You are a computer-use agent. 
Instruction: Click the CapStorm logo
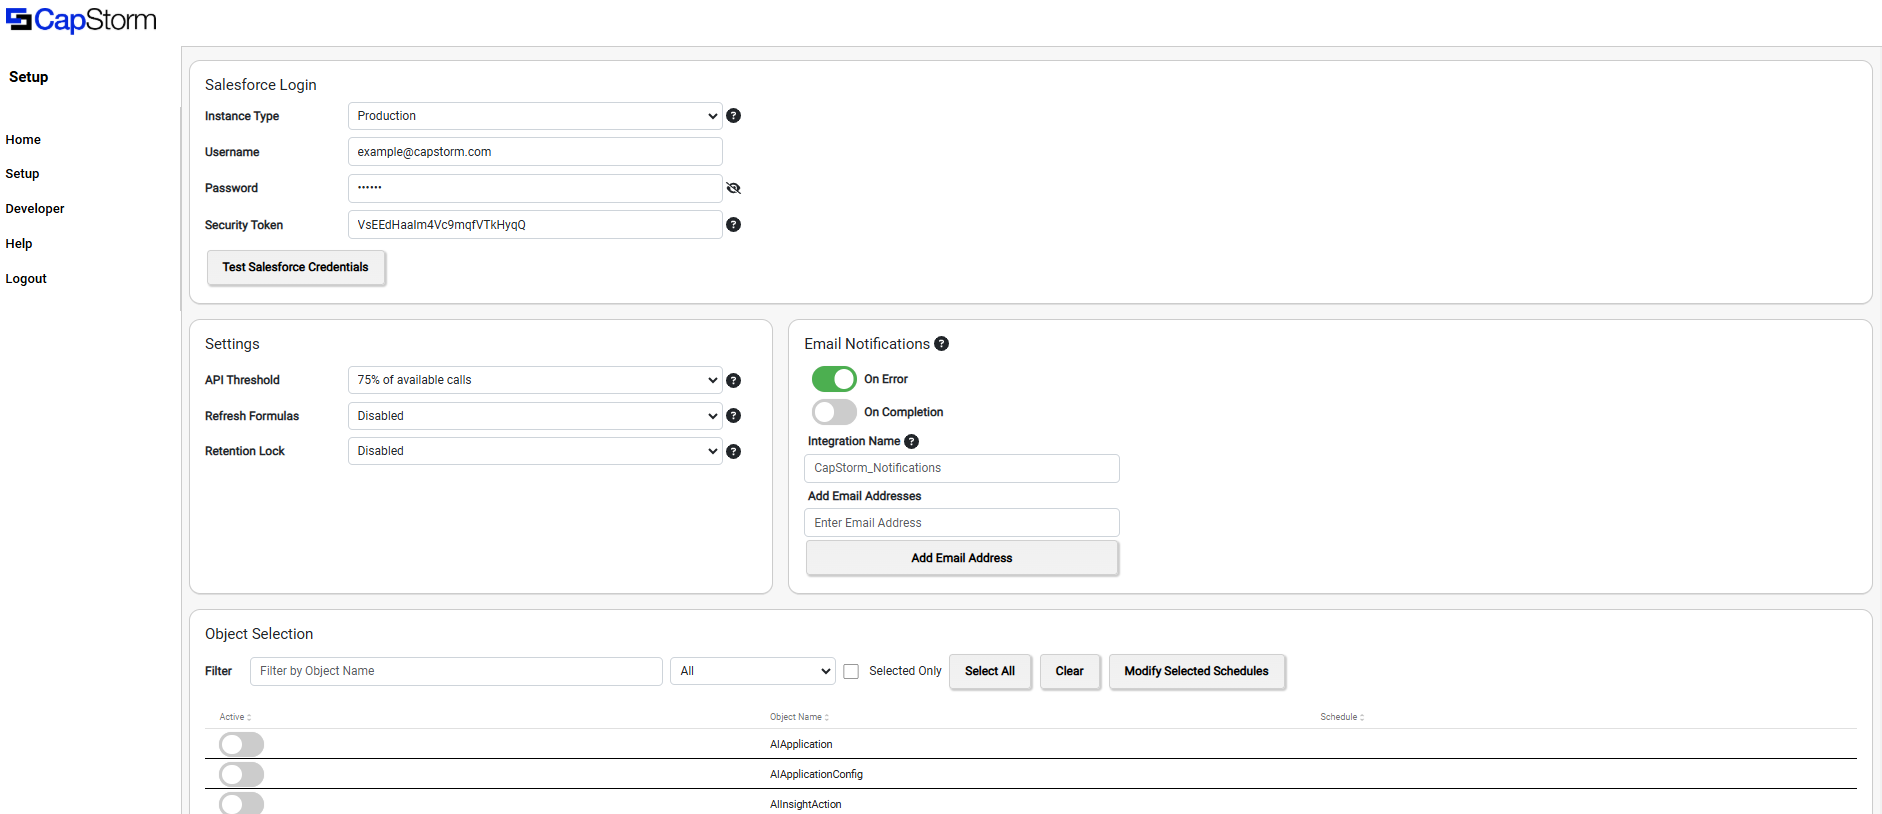(x=81, y=20)
